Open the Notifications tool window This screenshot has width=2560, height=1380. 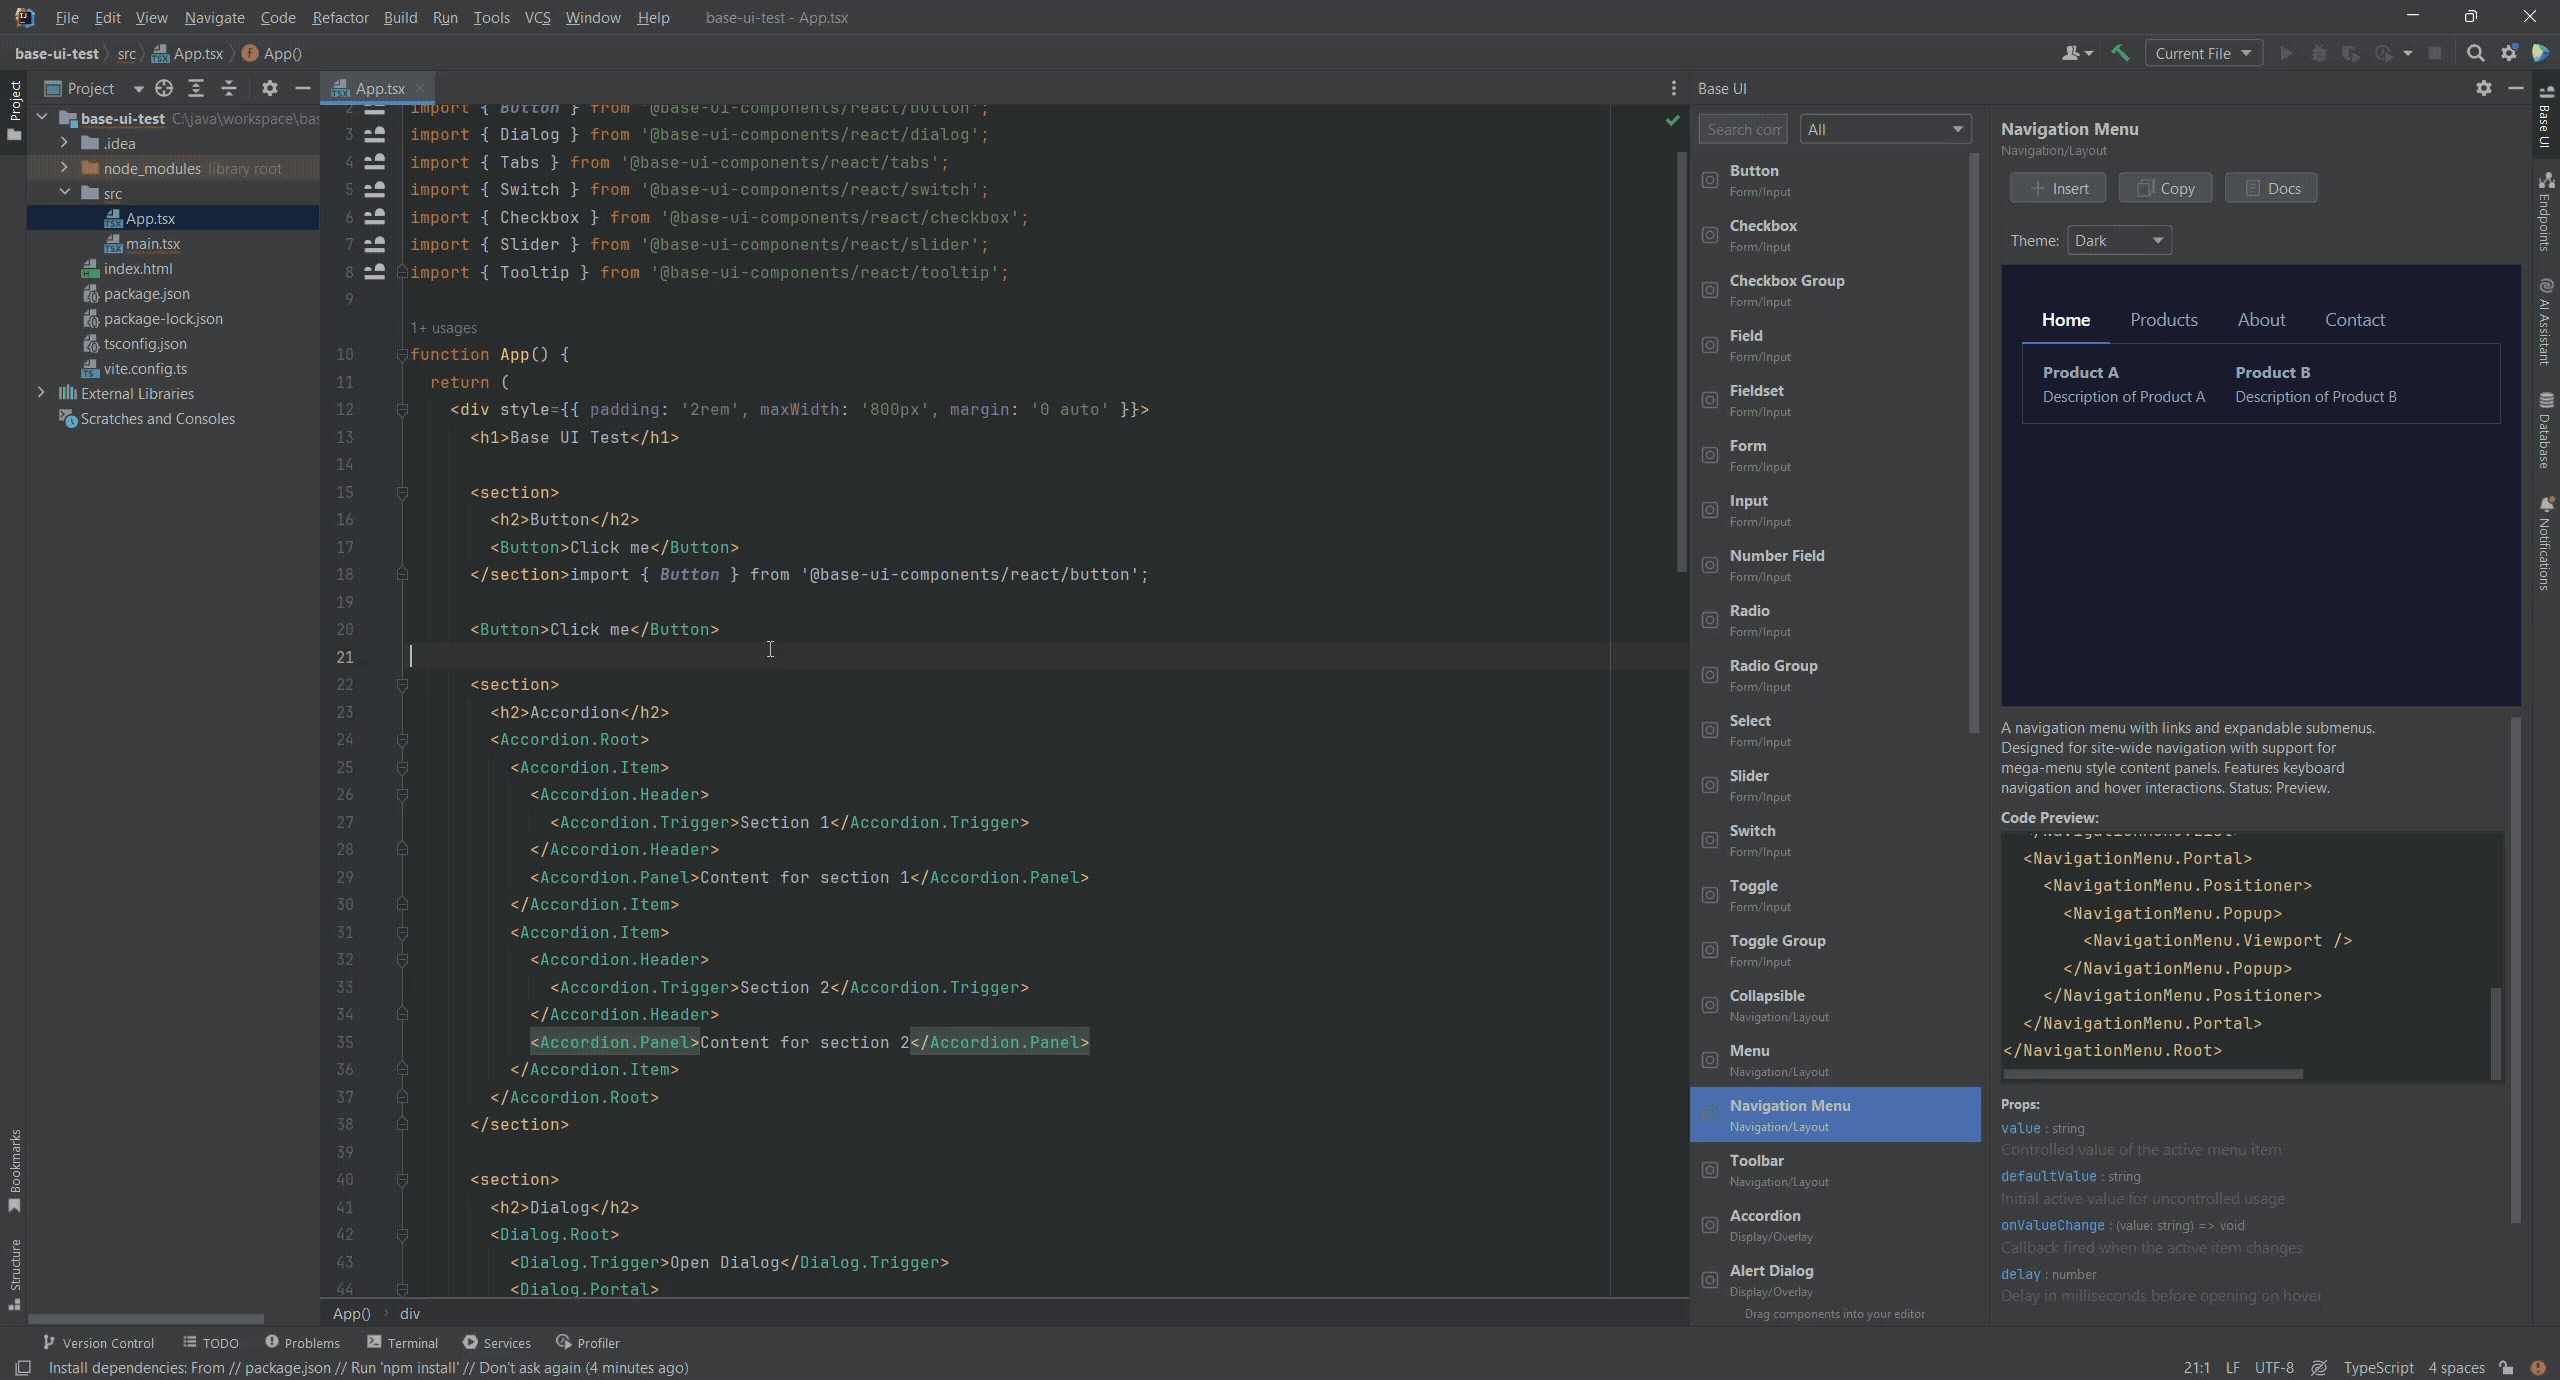pyautogui.click(x=2546, y=545)
